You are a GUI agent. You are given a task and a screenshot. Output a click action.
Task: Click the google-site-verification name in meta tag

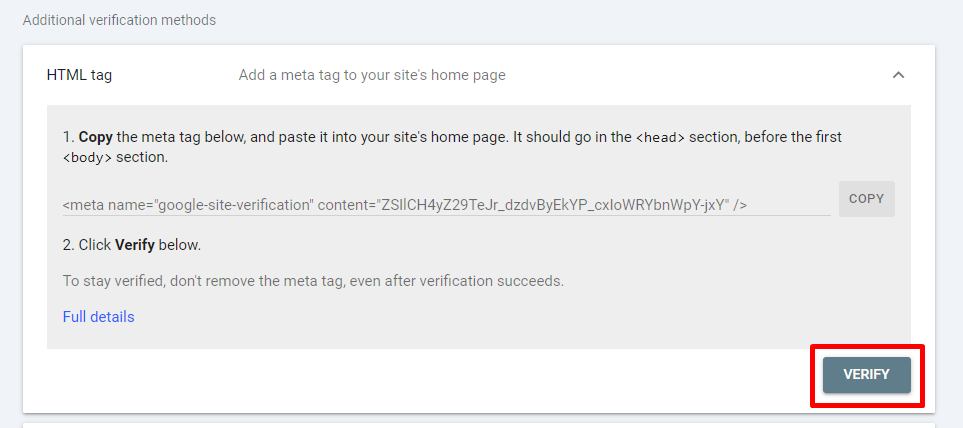point(235,205)
